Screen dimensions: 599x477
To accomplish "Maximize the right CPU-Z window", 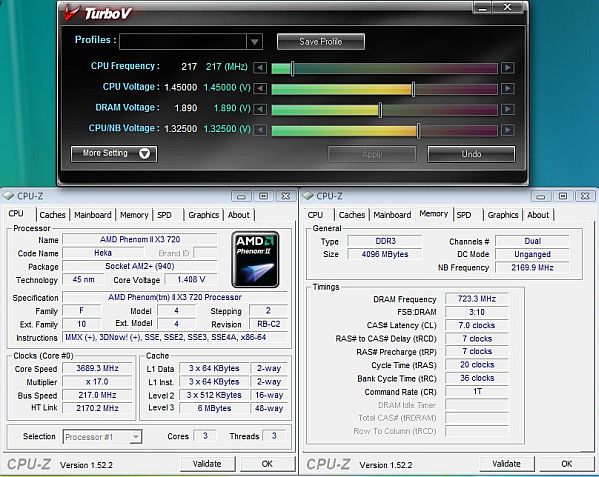I will pos(563,196).
